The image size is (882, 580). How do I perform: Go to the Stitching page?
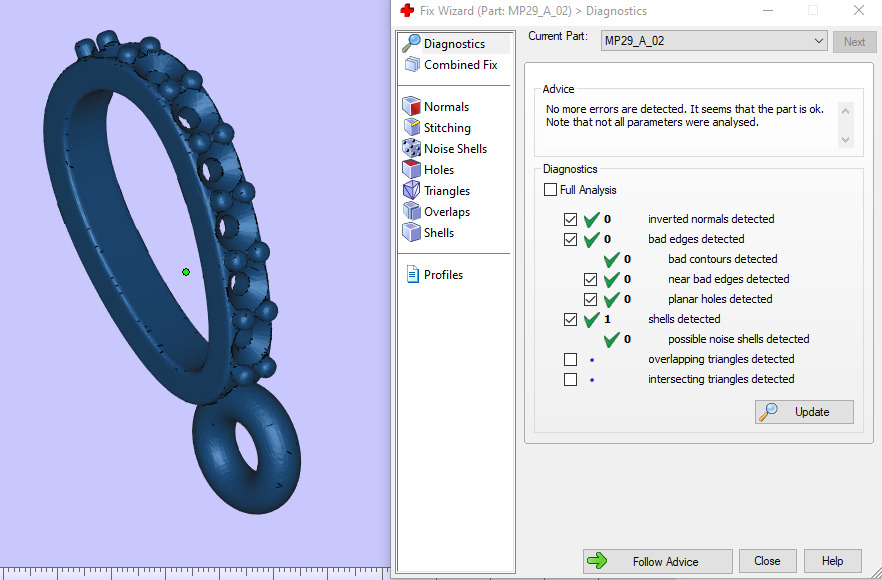pyautogui.click(x=447, y=128)
